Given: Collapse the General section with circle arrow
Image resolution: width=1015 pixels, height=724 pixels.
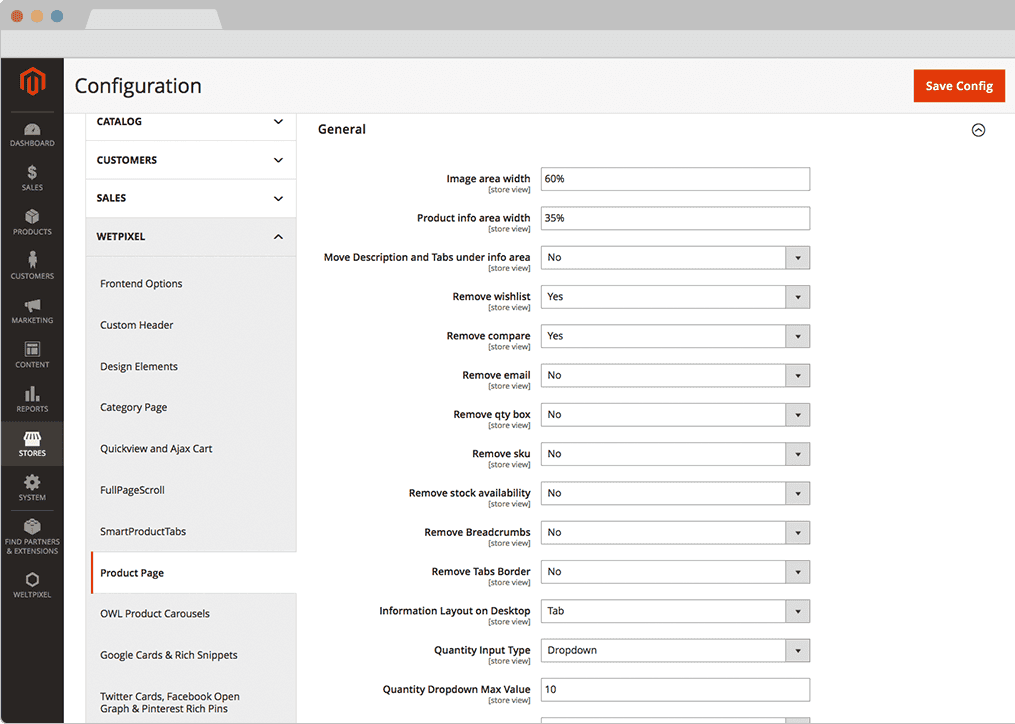Looking at the screenshot, I should [978, 130].
